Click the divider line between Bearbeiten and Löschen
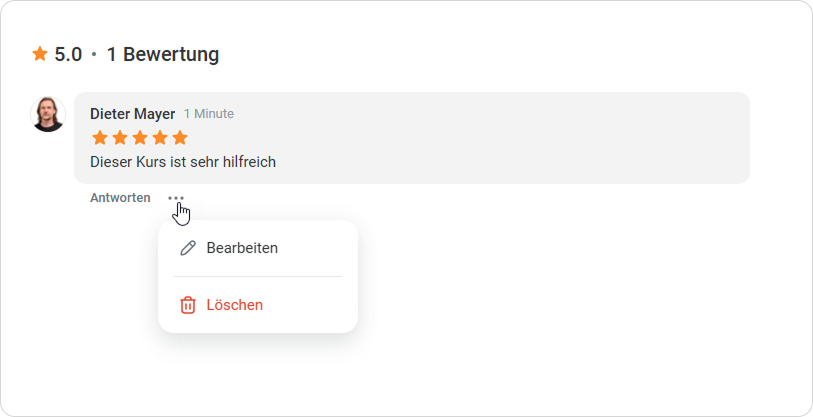This screenshot has height=417, width=813. pos(258,276)
